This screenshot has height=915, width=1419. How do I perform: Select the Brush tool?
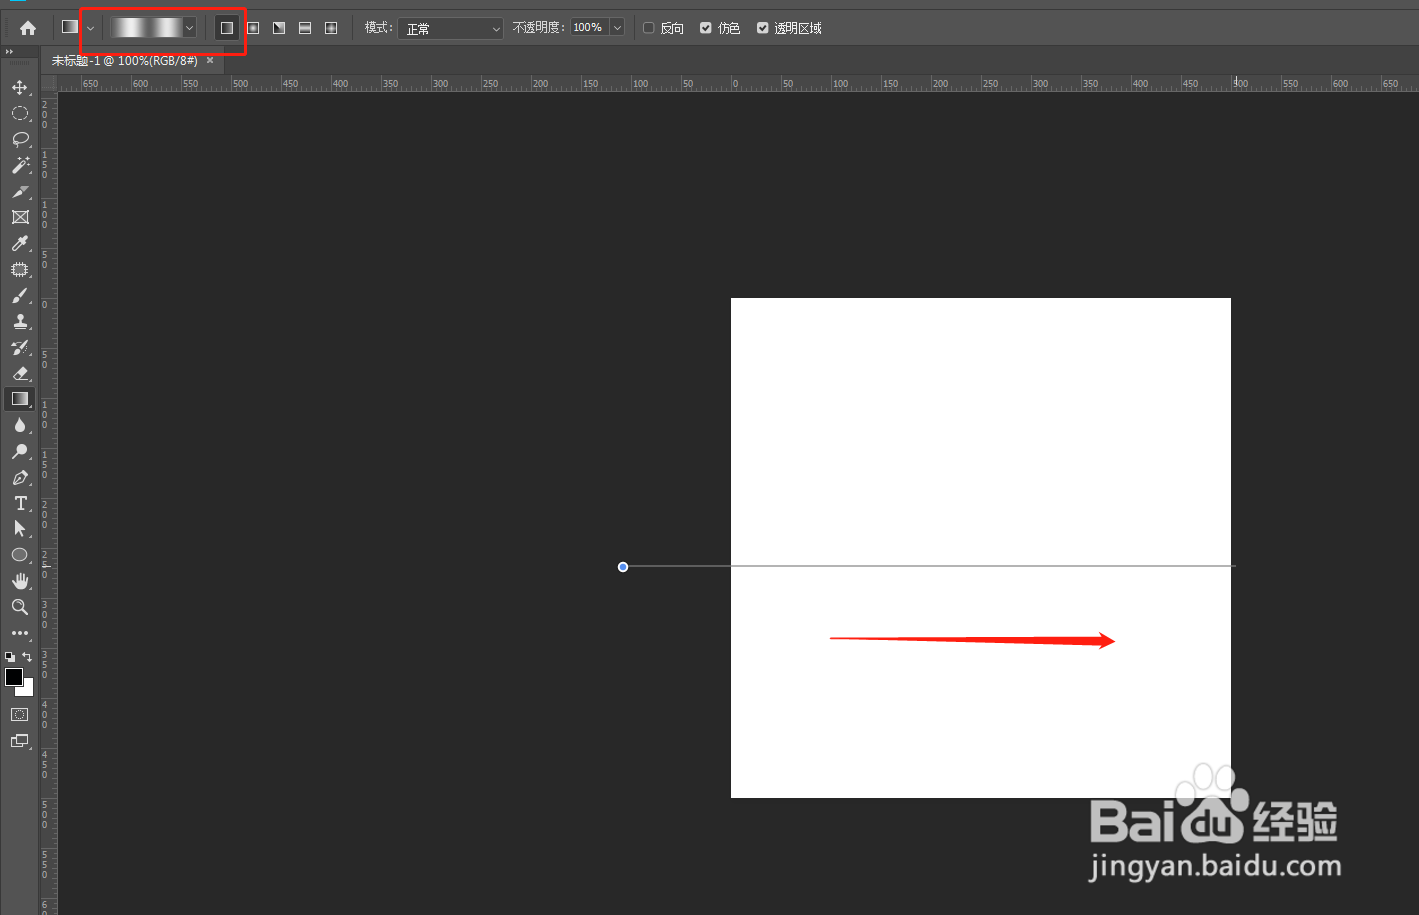tap(20, 296)
